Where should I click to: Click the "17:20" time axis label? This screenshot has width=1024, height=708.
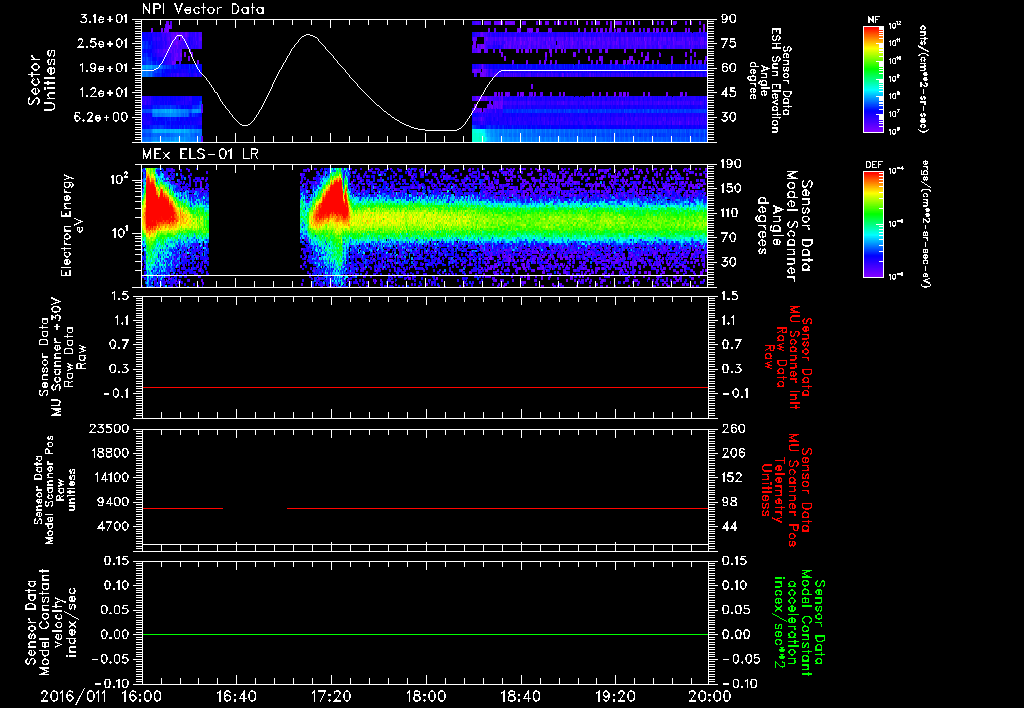coord(332,696)
